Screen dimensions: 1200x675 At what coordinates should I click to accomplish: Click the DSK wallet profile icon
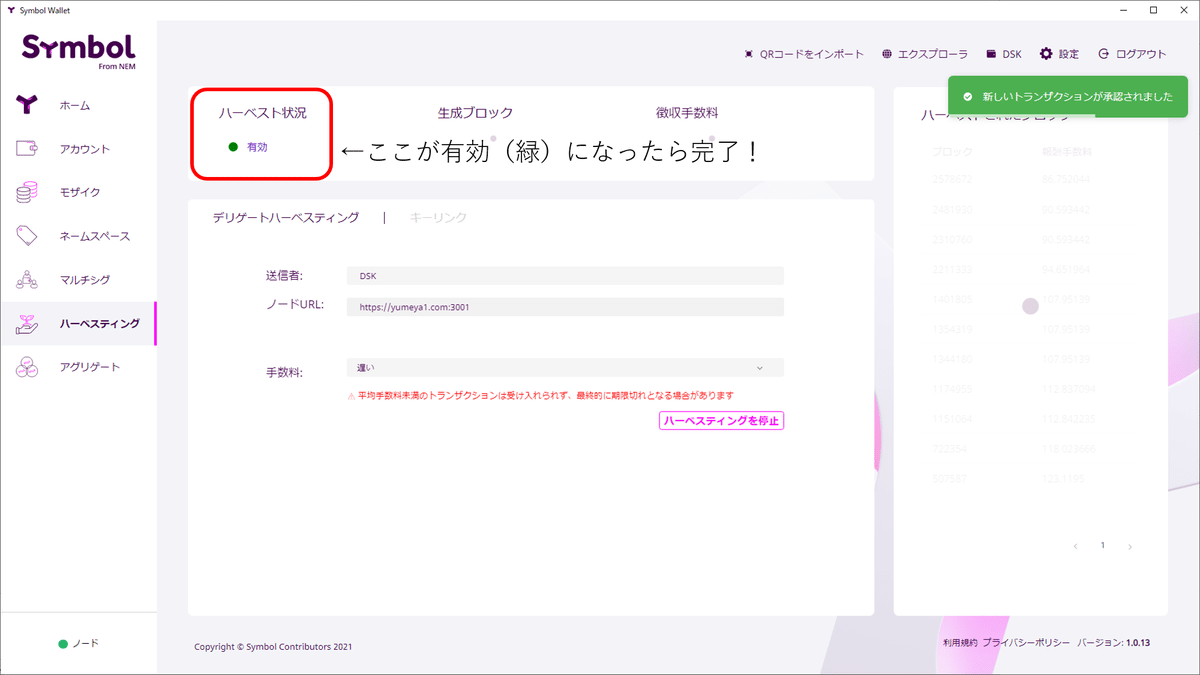pyautogui.click(x=991, y=54)
